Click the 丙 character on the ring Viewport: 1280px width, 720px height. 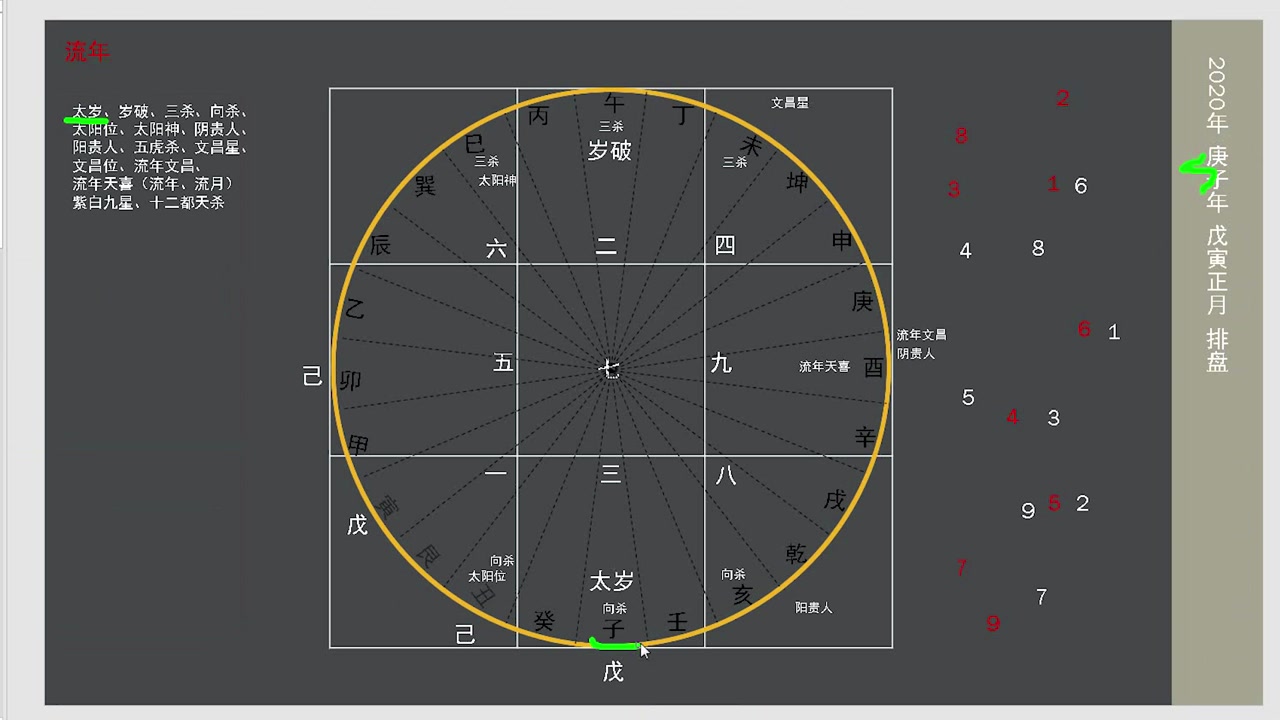click(538, 116)
